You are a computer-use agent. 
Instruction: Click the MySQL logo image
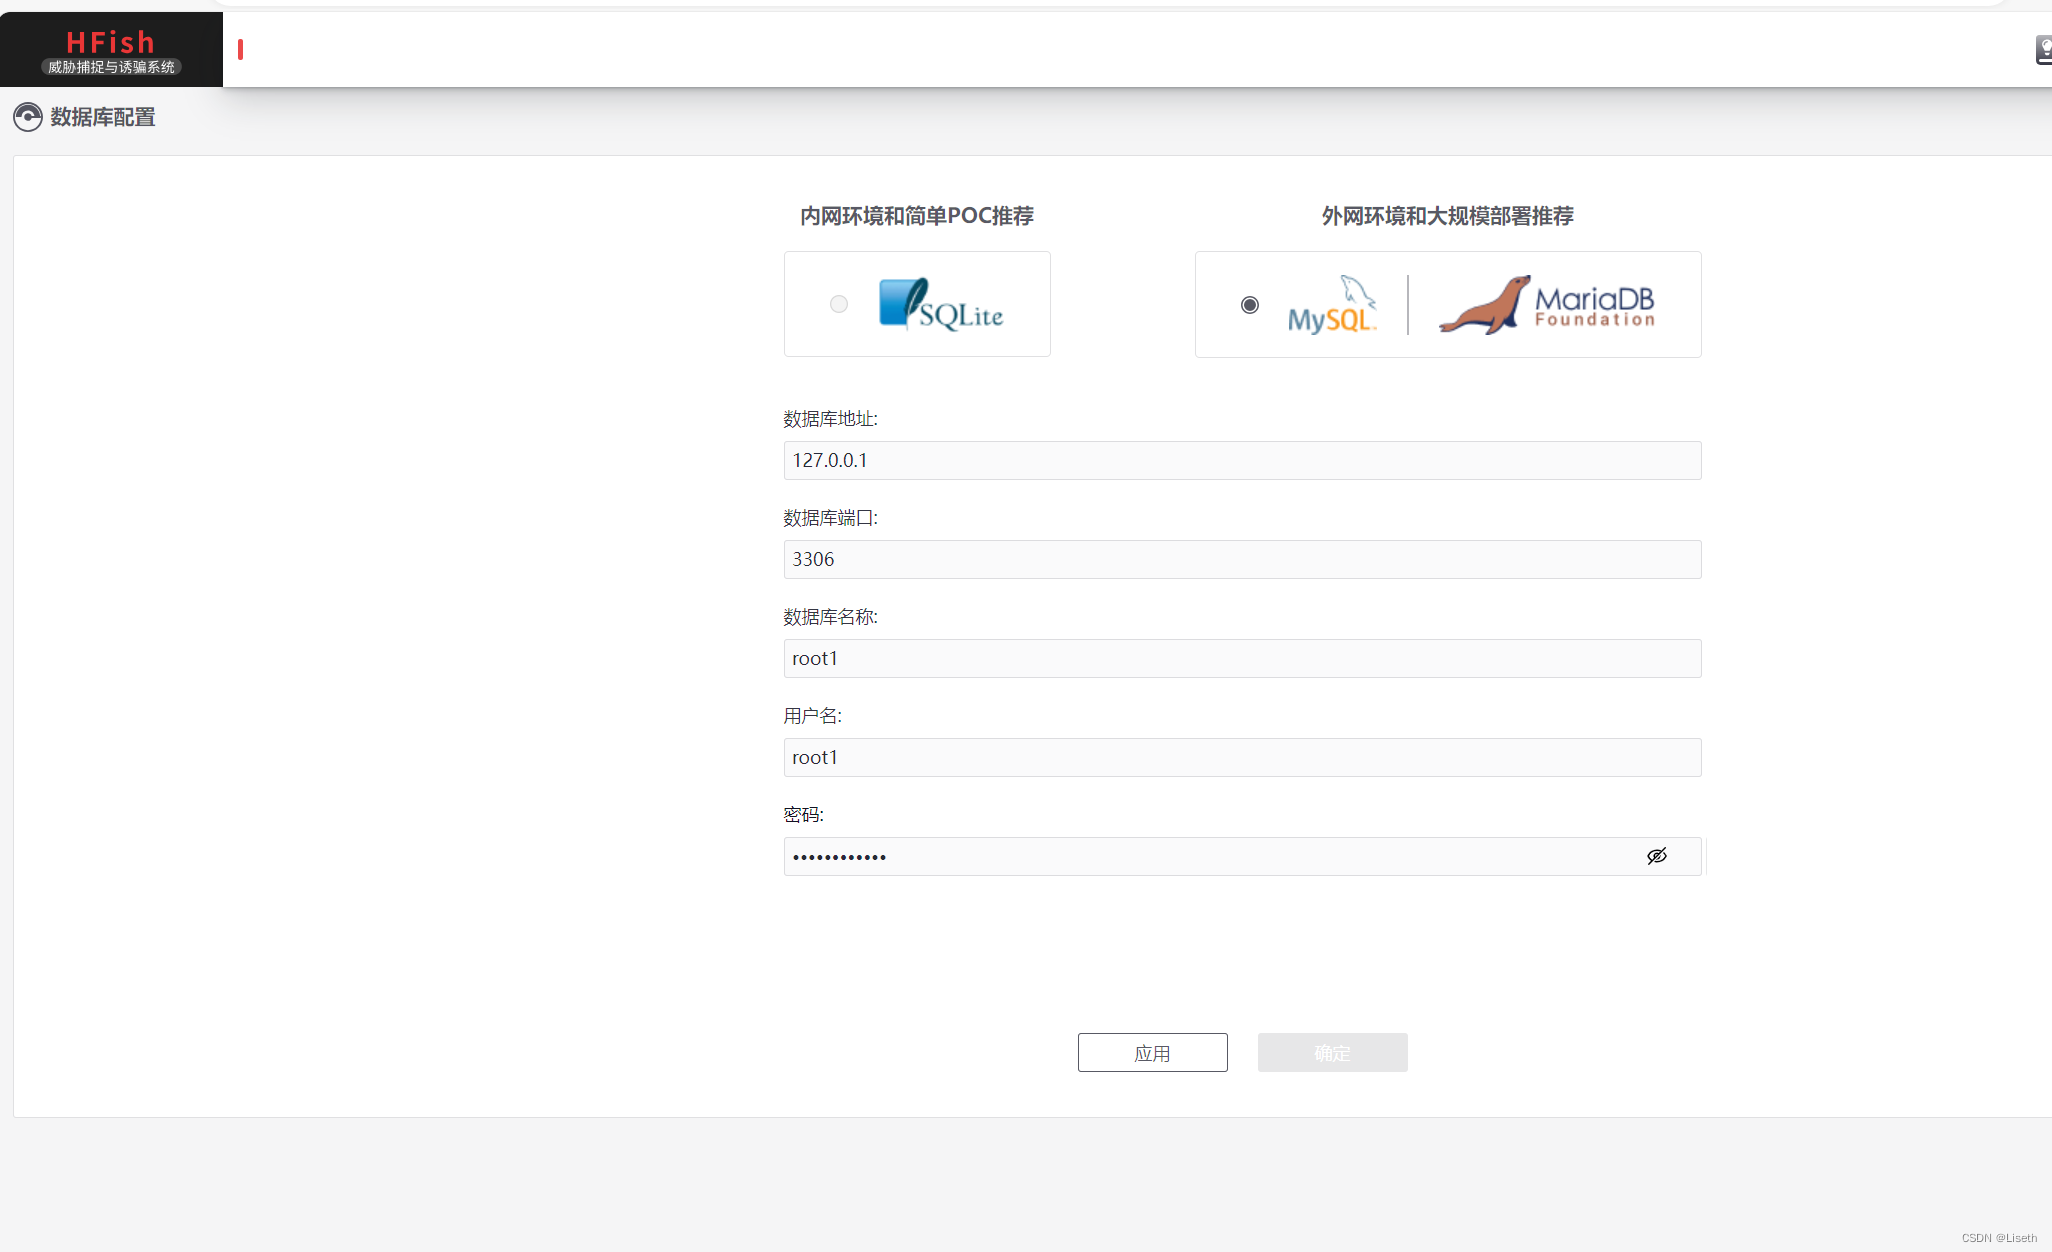[x=1333, y=304]
